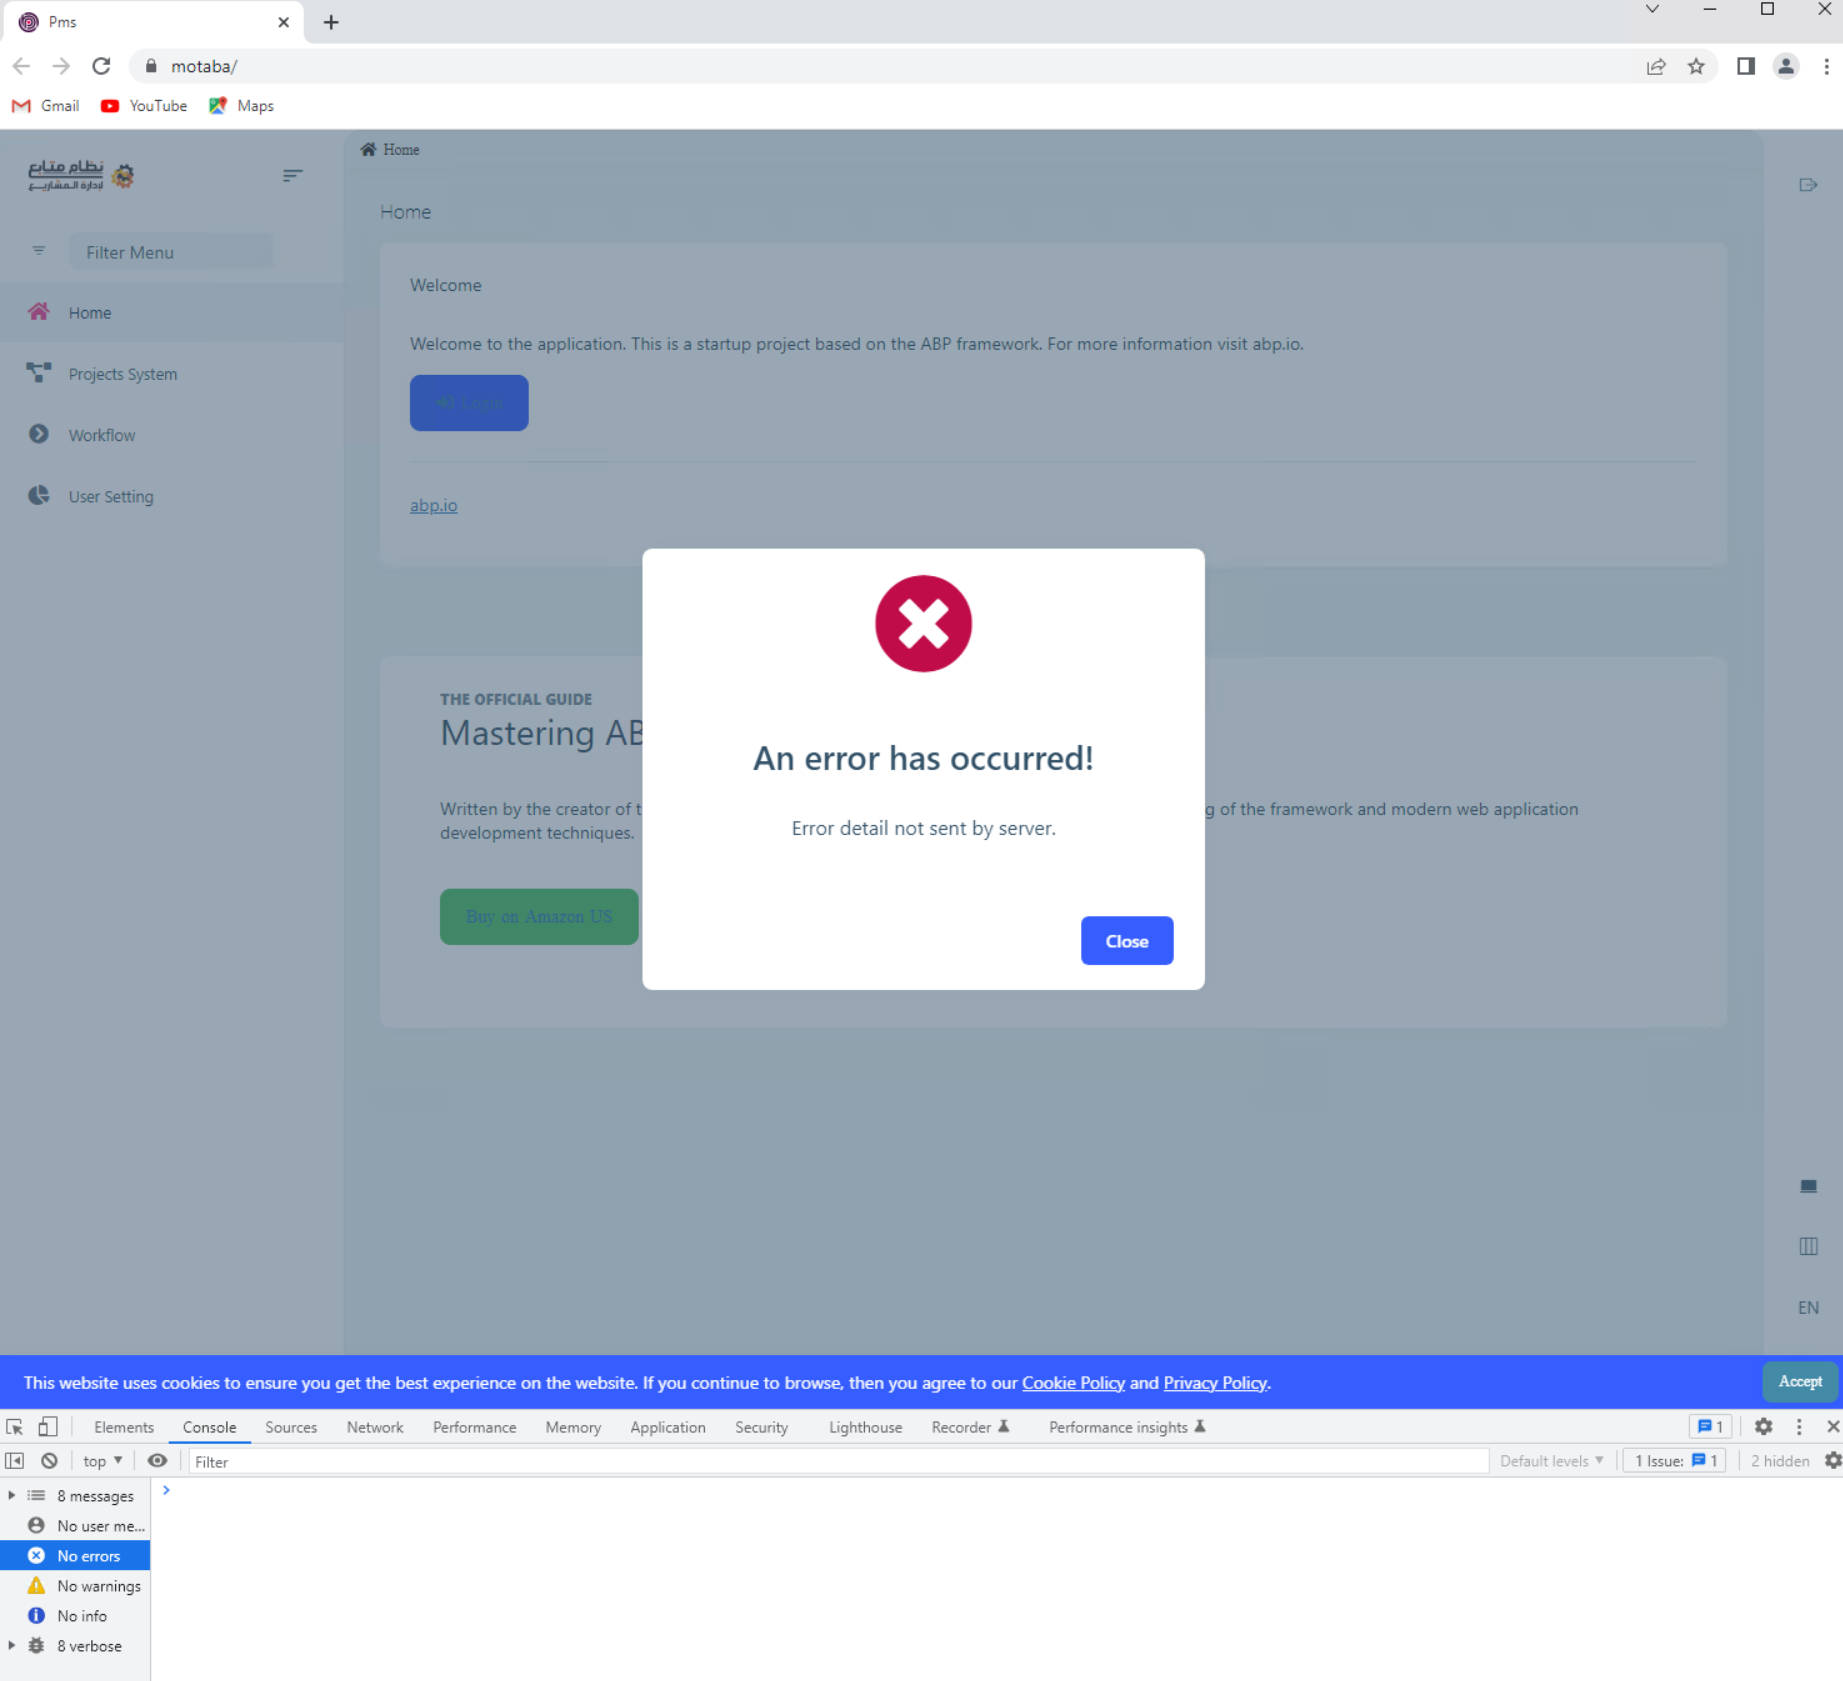Open the Default levels dropdown
This screenshot has width=1843, height=1681.
click(x=1551, y=1461)
